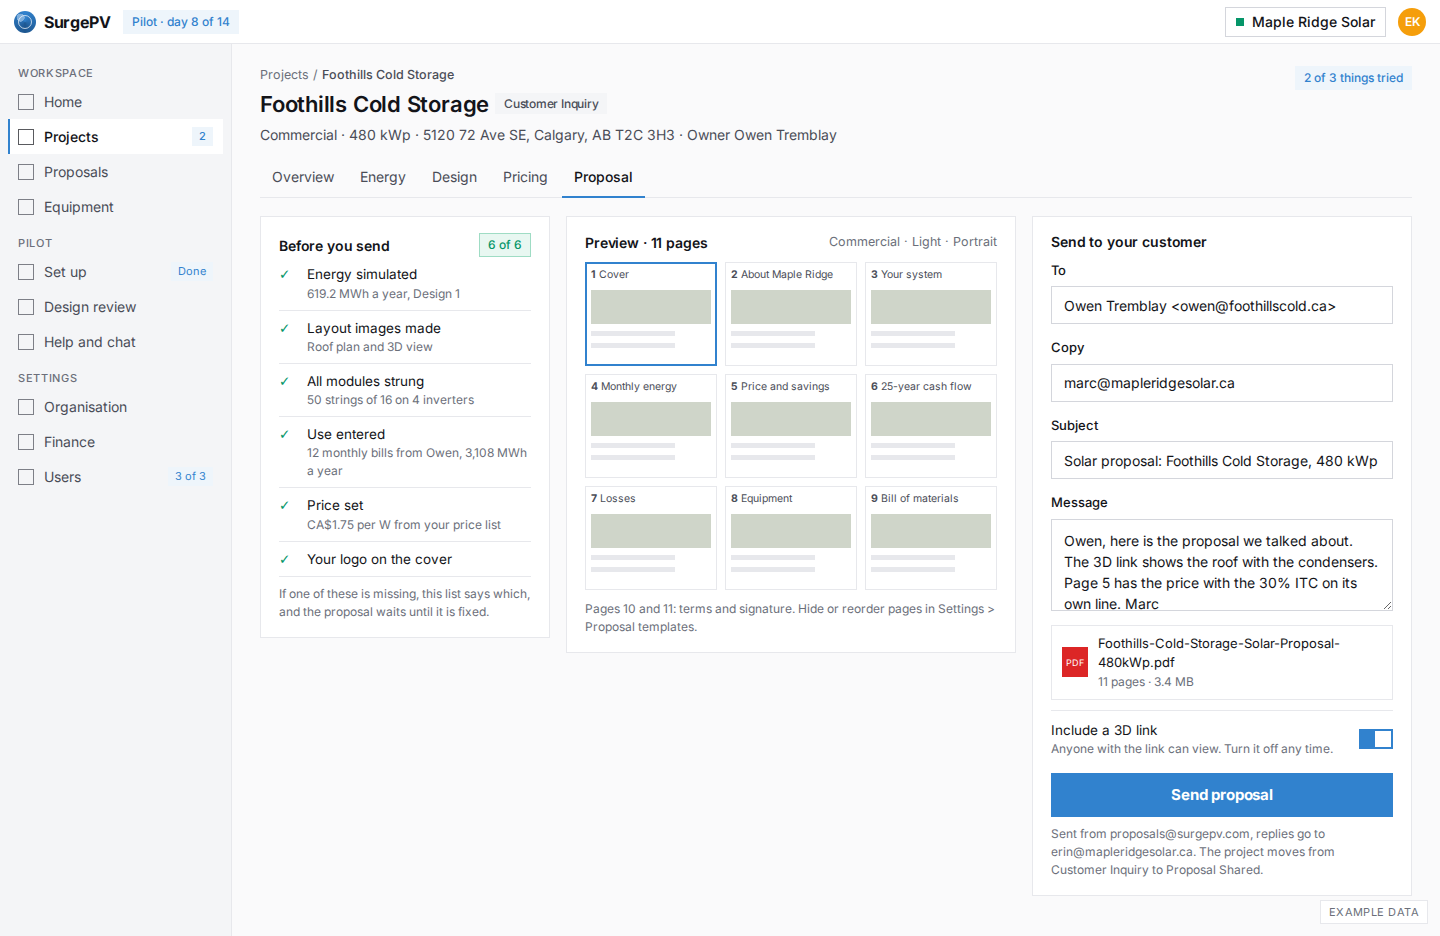Open the Price and savings page thumbnail
This screenshot has width=1440, height=936.
(x=791, y=426)
